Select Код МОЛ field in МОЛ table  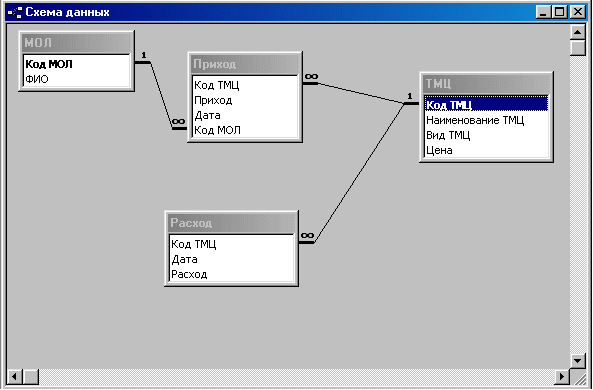77,64
